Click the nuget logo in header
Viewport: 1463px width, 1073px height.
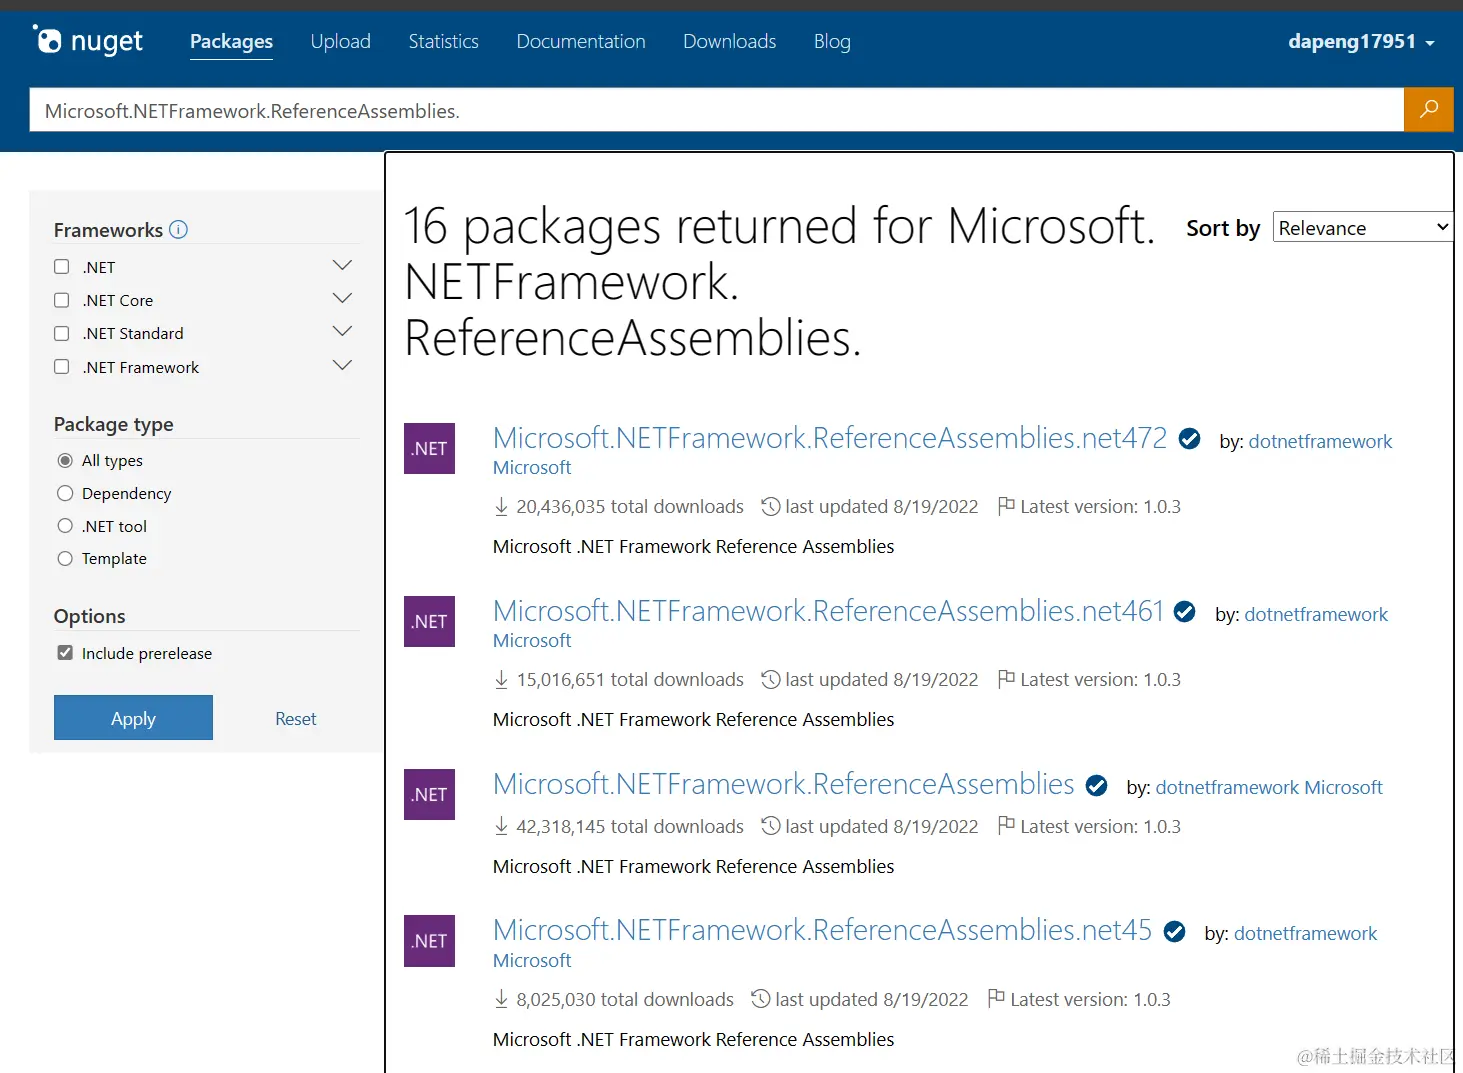[89, 41]
